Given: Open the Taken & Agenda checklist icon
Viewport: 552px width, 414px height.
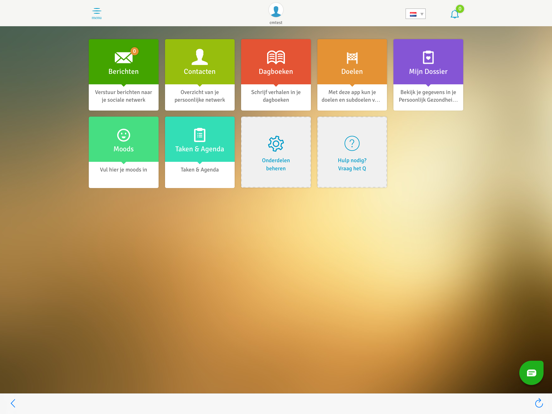Looking at the screenshot, I should (200, 135).
